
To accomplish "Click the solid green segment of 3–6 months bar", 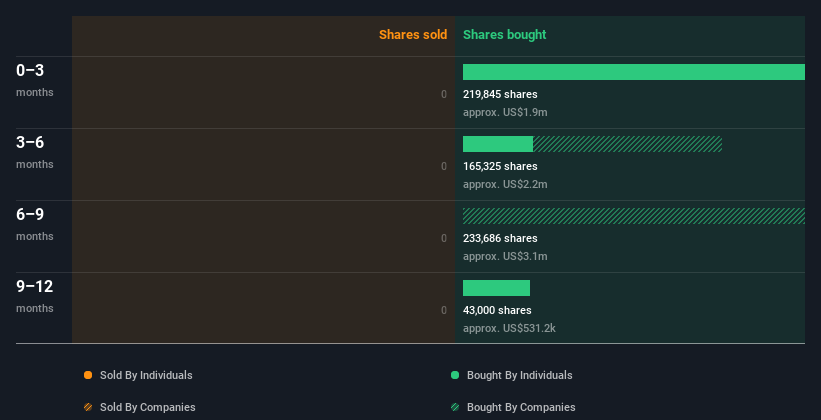I will [498, 144].
